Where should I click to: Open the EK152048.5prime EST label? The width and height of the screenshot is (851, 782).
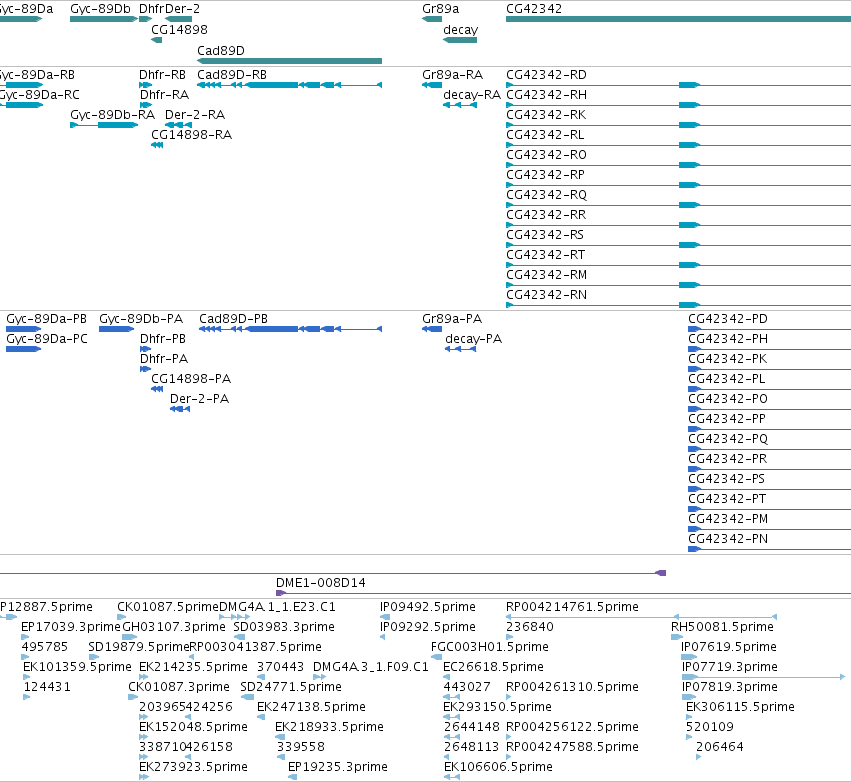point(194,727)
